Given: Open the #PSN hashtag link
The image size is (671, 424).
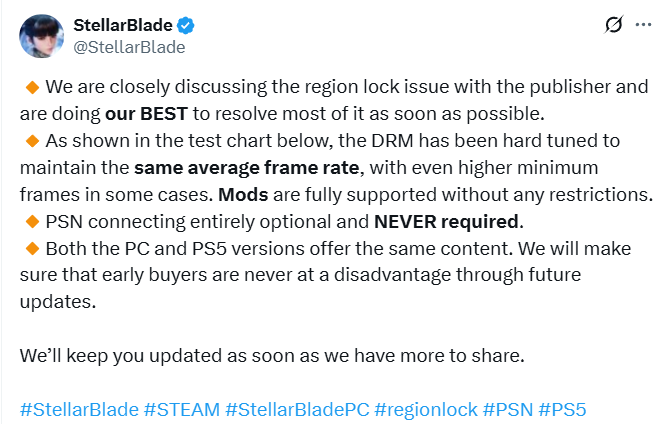Looking at the screenshot, I should [508, 409].
